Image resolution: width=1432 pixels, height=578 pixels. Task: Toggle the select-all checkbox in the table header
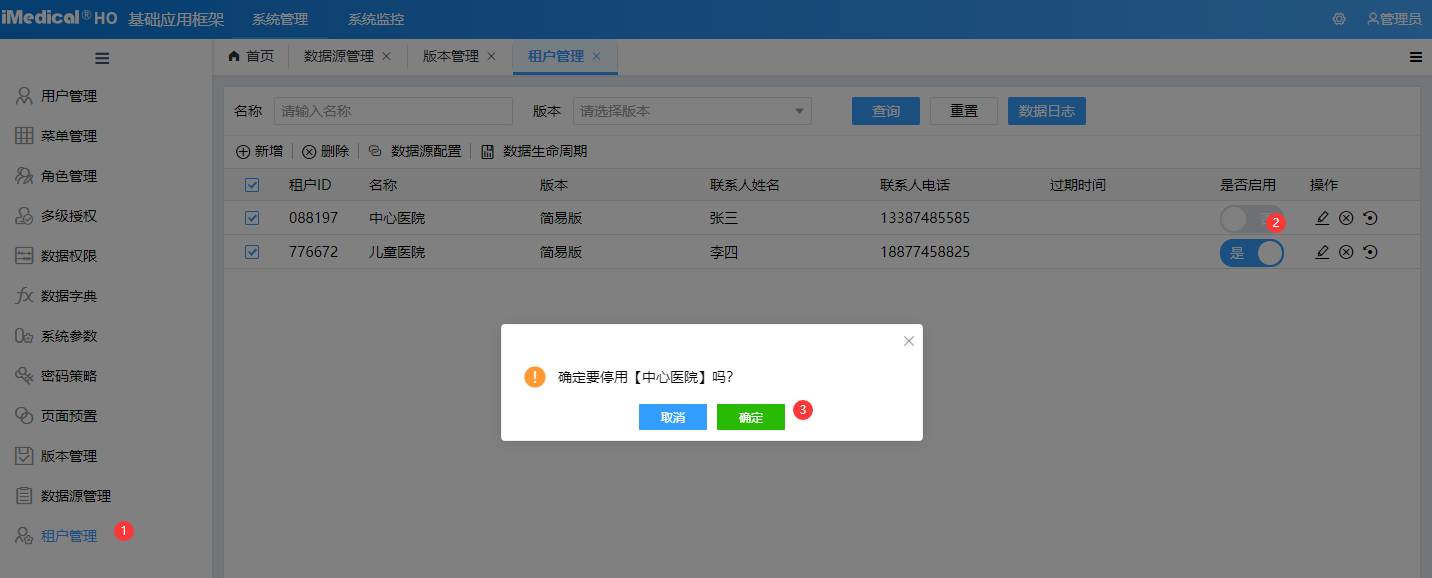pos(252,184)
